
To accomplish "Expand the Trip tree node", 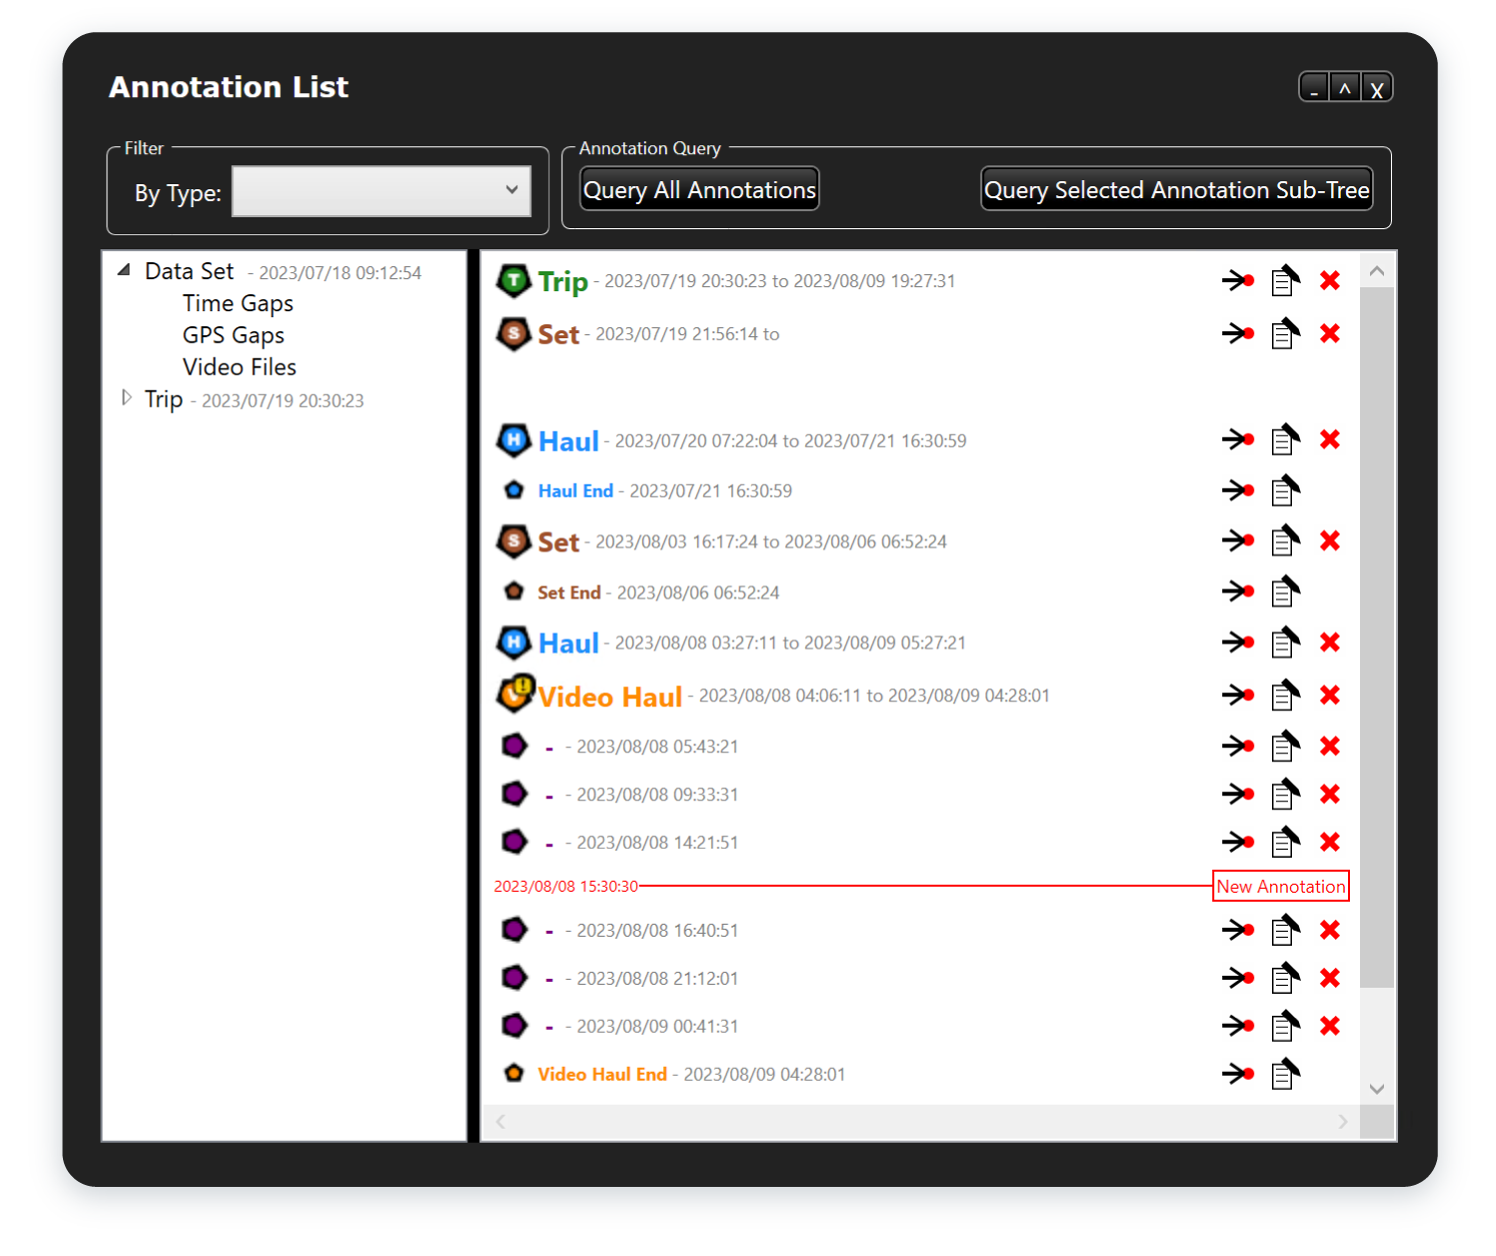I will [126, 398].
